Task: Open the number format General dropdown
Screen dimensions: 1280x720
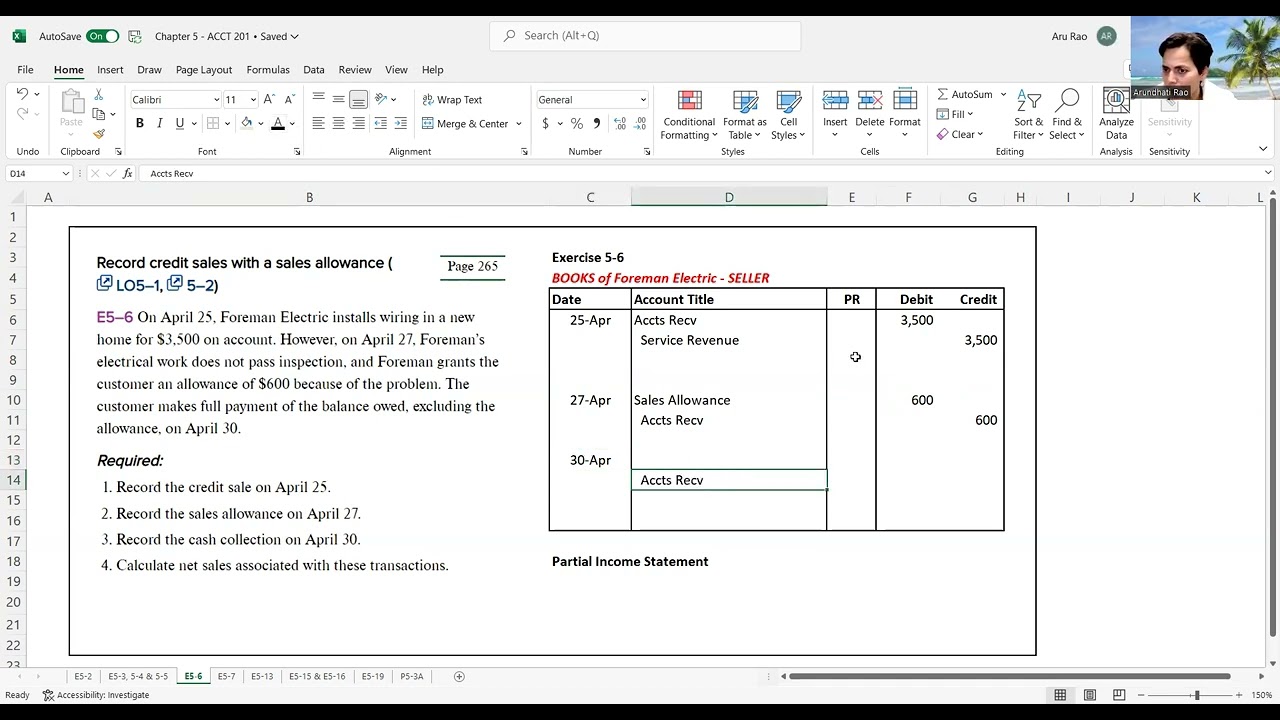Action: tap(643, 100)
